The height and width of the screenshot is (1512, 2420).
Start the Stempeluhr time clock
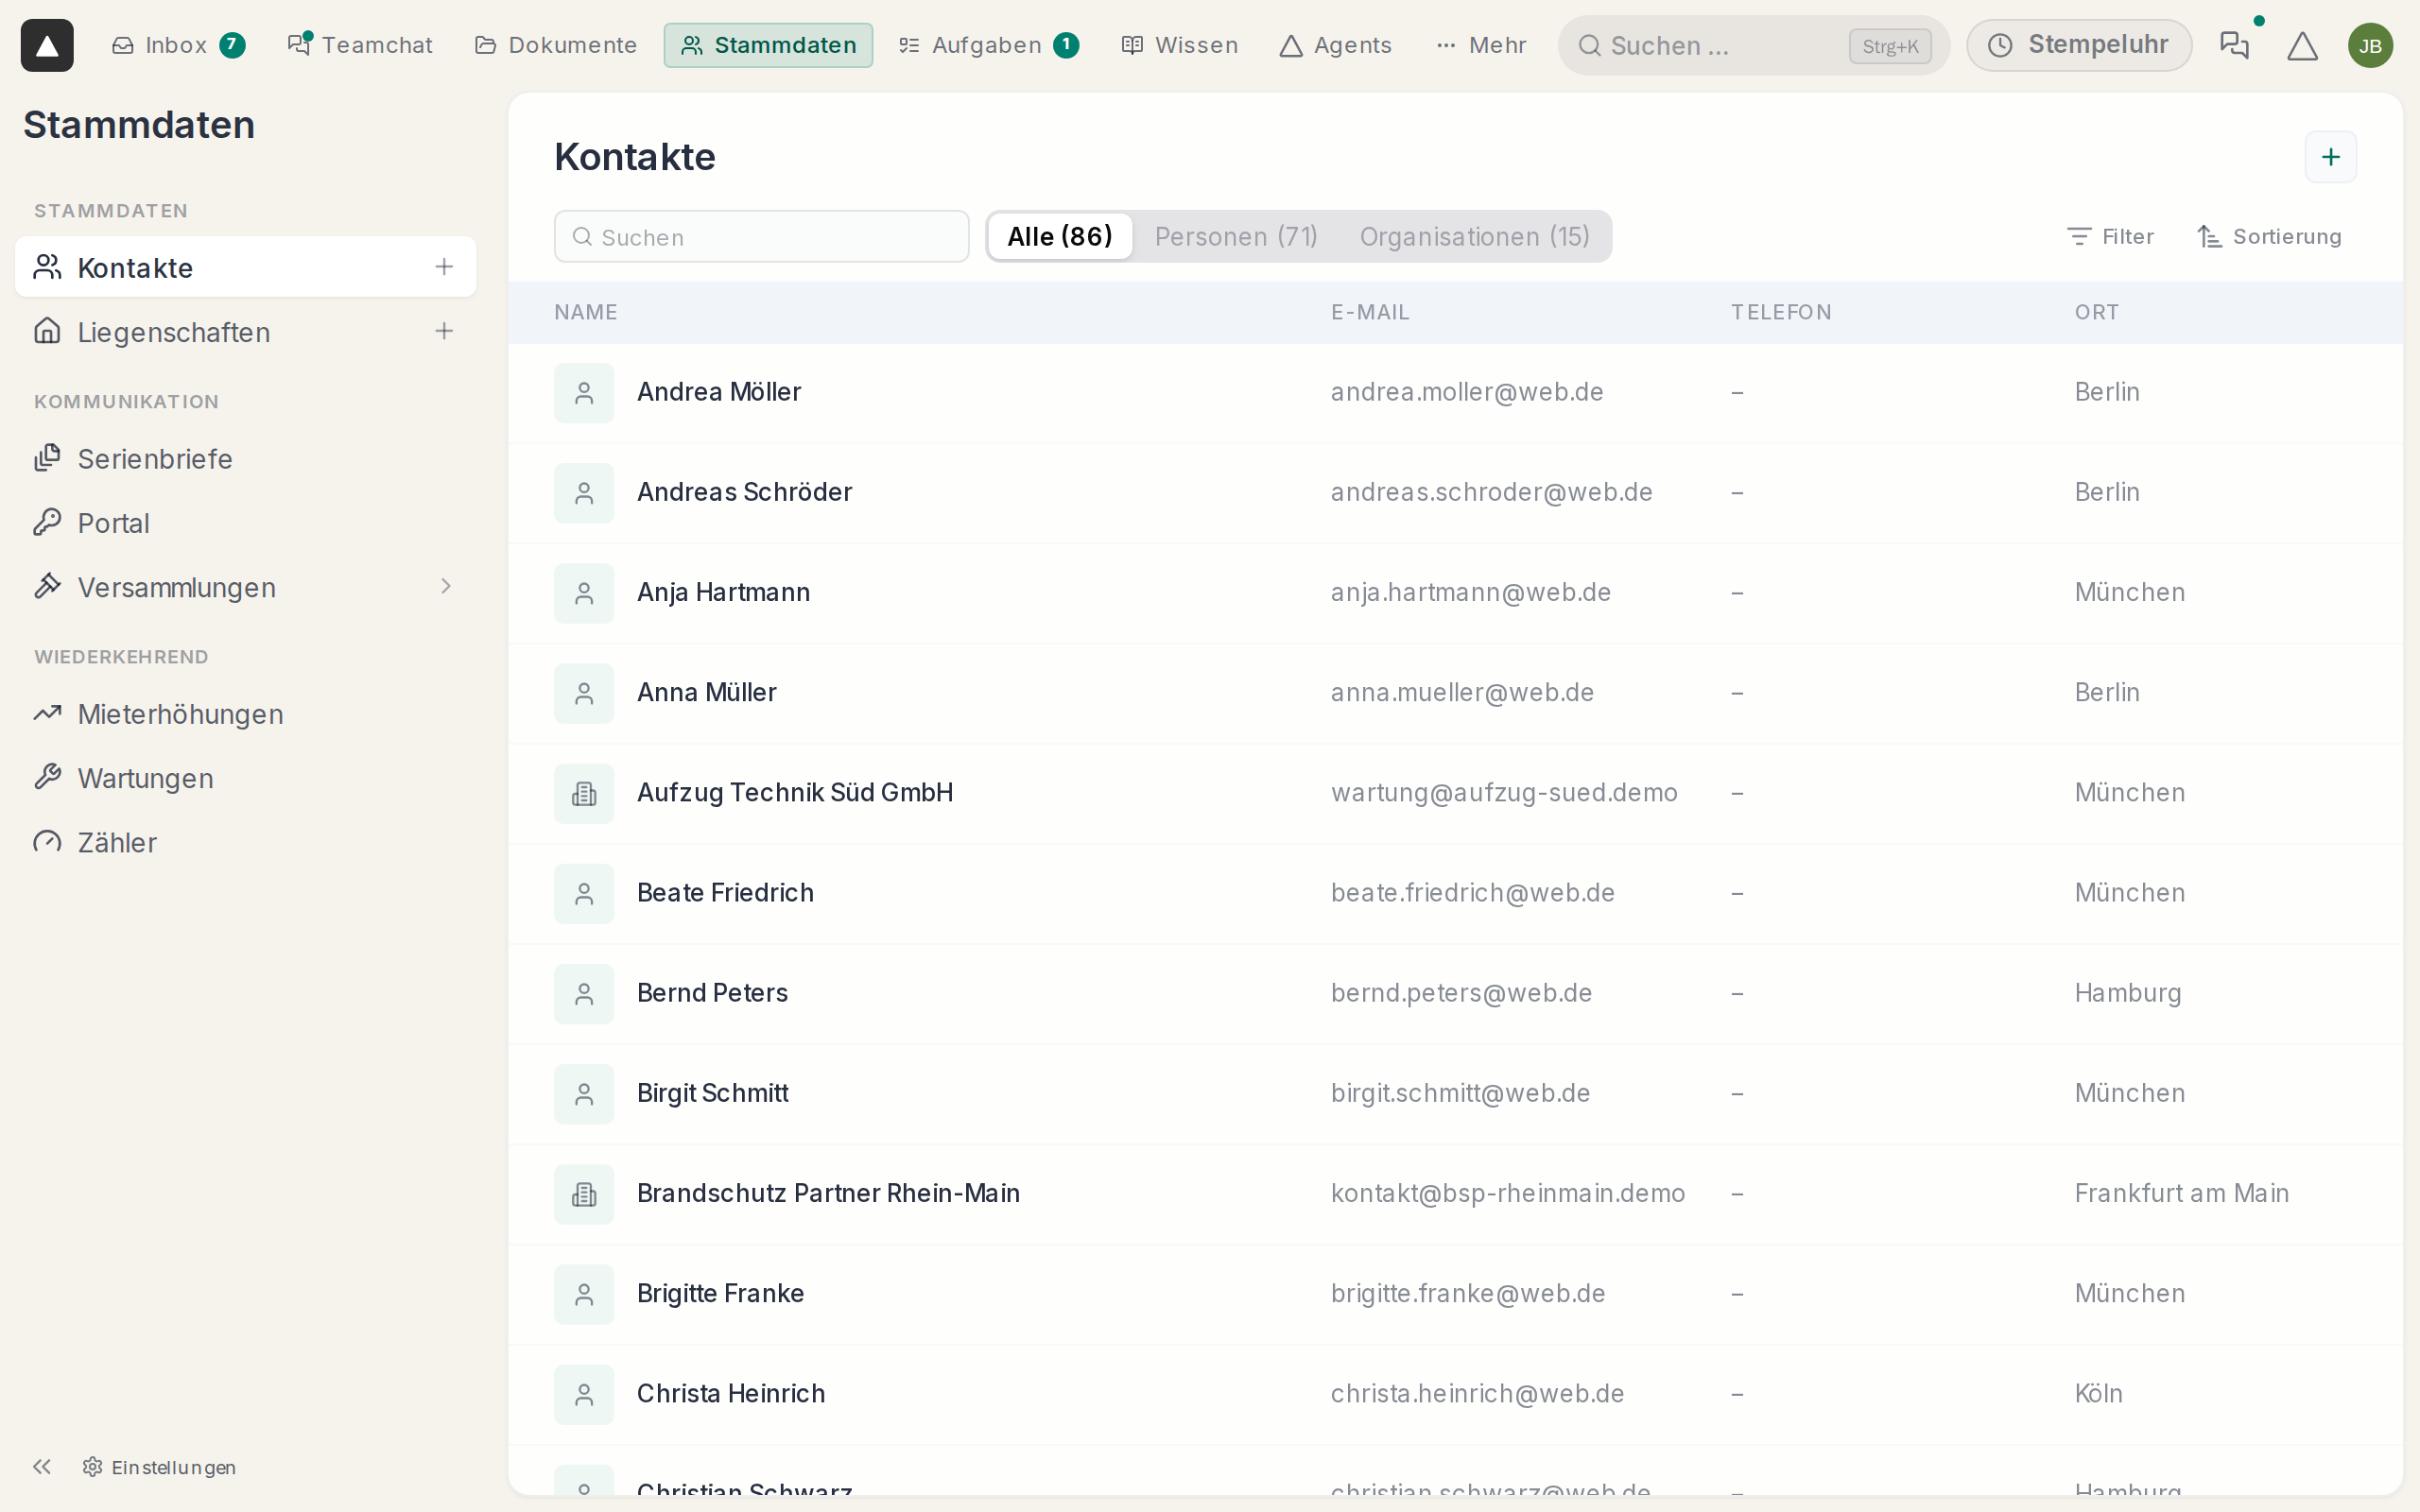click(x=2079, y=45)
